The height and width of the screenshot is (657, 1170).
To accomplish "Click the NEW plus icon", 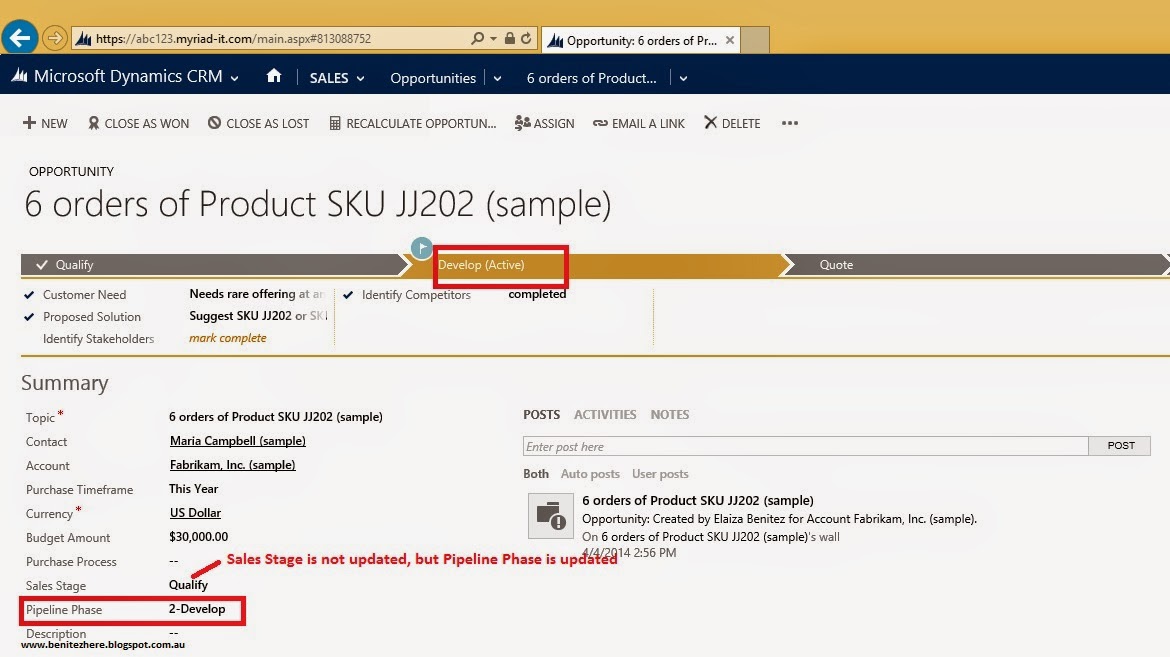I will tap(29, 122).
